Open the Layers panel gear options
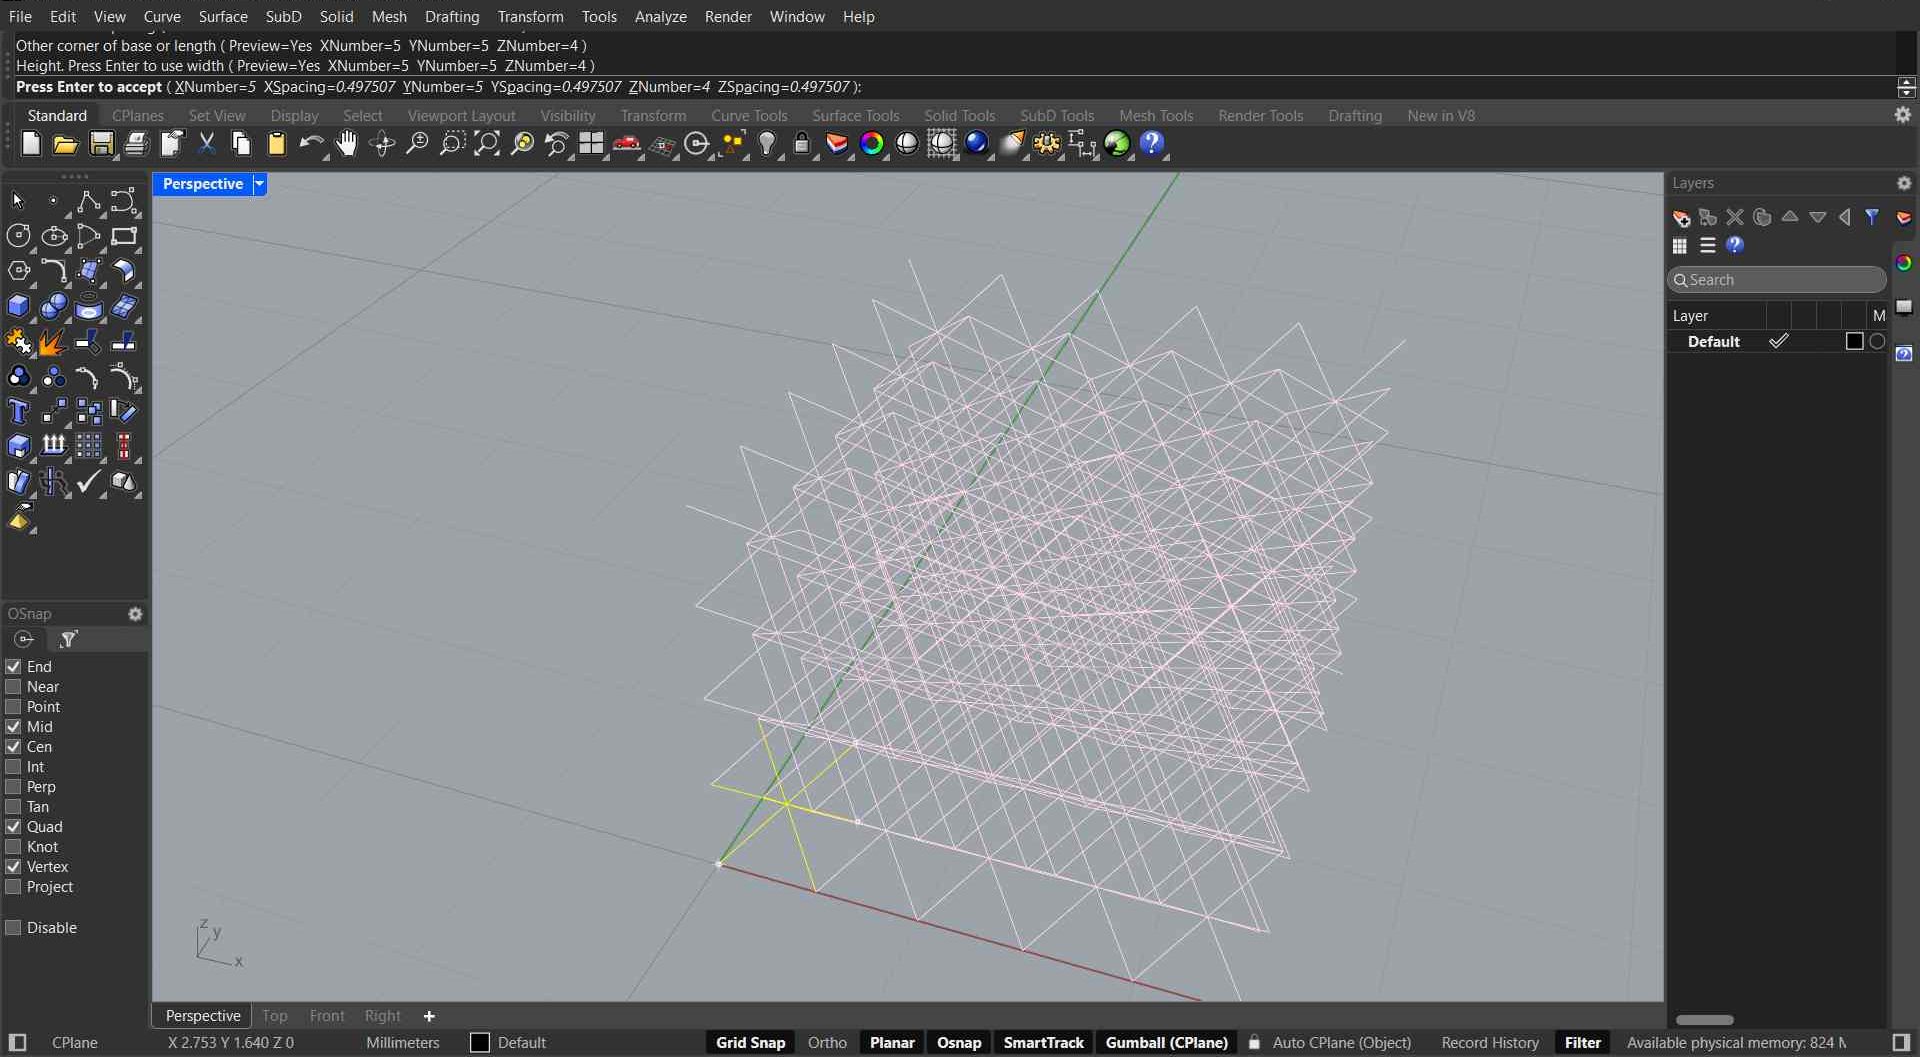The height and width of the screenshot is (1057, 1920). pyautogui.click(x=1904, y=183)
